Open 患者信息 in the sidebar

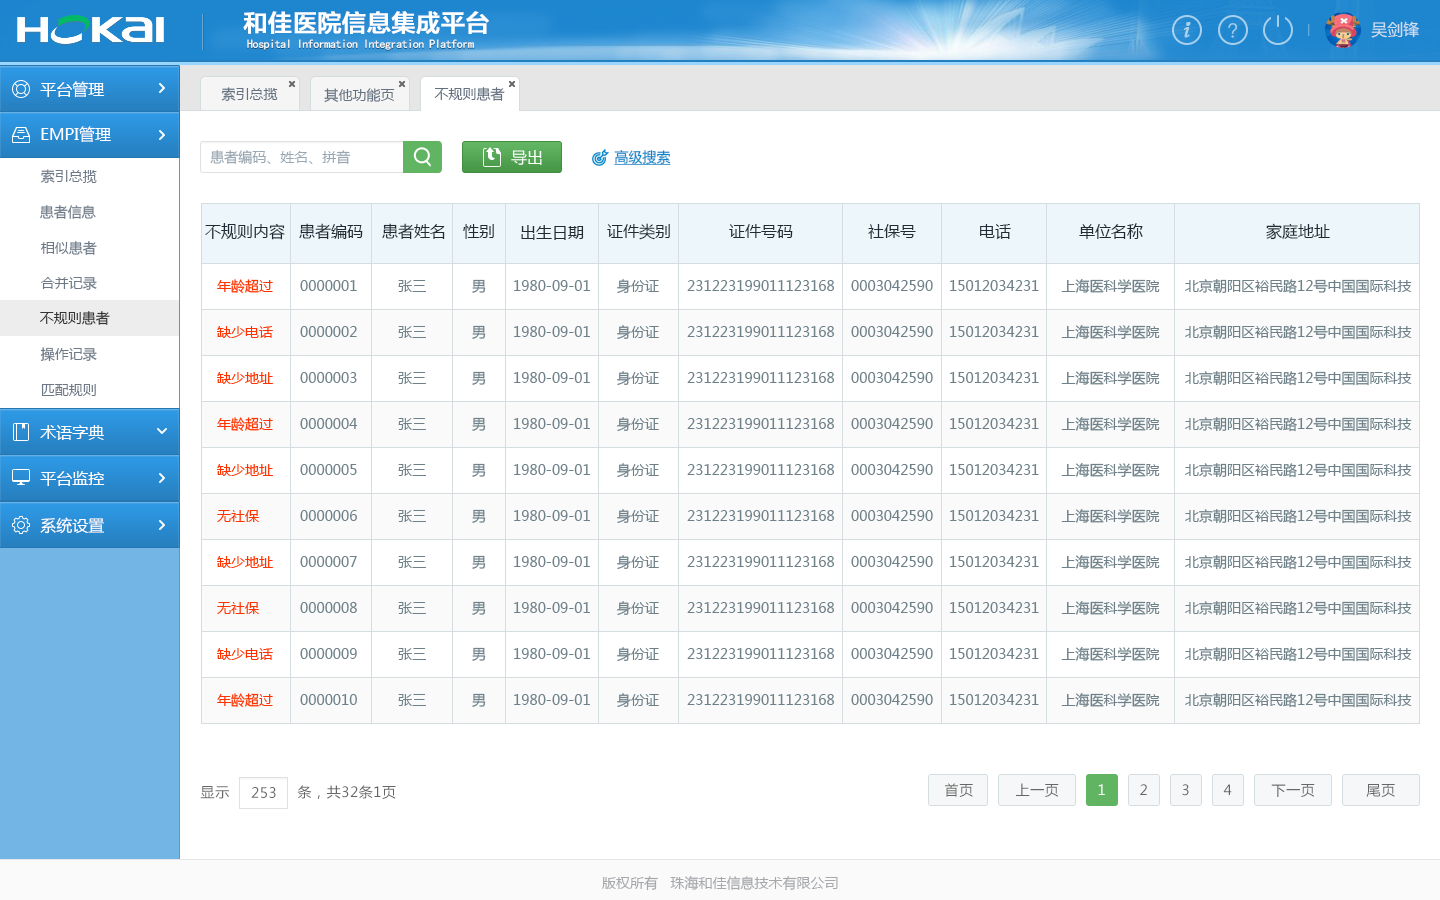tap(68, 212)
